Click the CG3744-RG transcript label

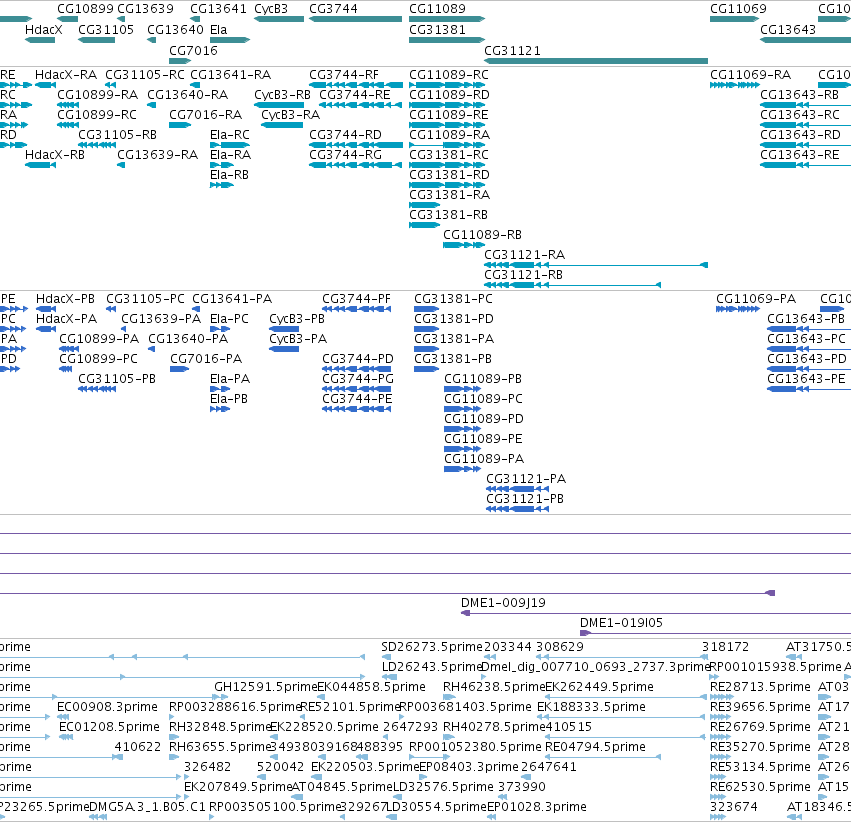tap(345, 155)
